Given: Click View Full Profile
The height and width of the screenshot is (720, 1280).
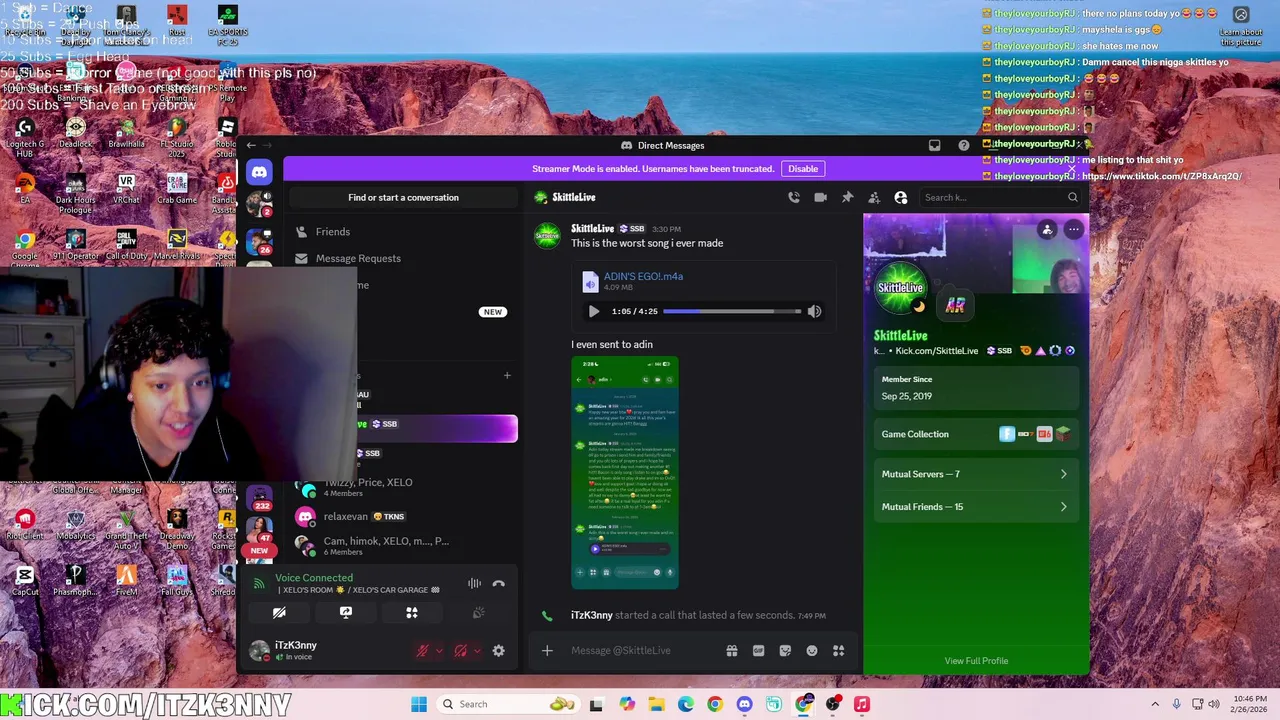Looking at the screenshot, I should (x=976, y=661).
